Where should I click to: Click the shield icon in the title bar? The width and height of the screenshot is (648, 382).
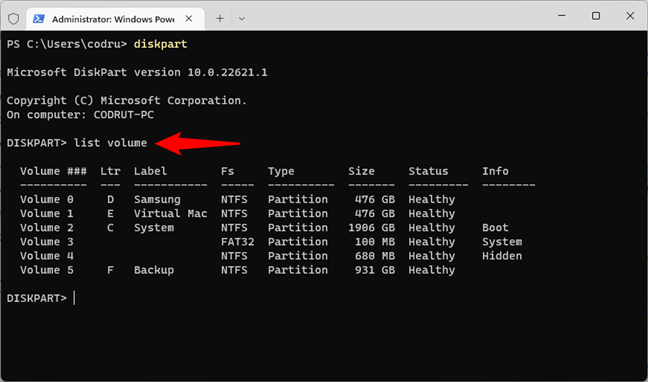coord(13,18)
